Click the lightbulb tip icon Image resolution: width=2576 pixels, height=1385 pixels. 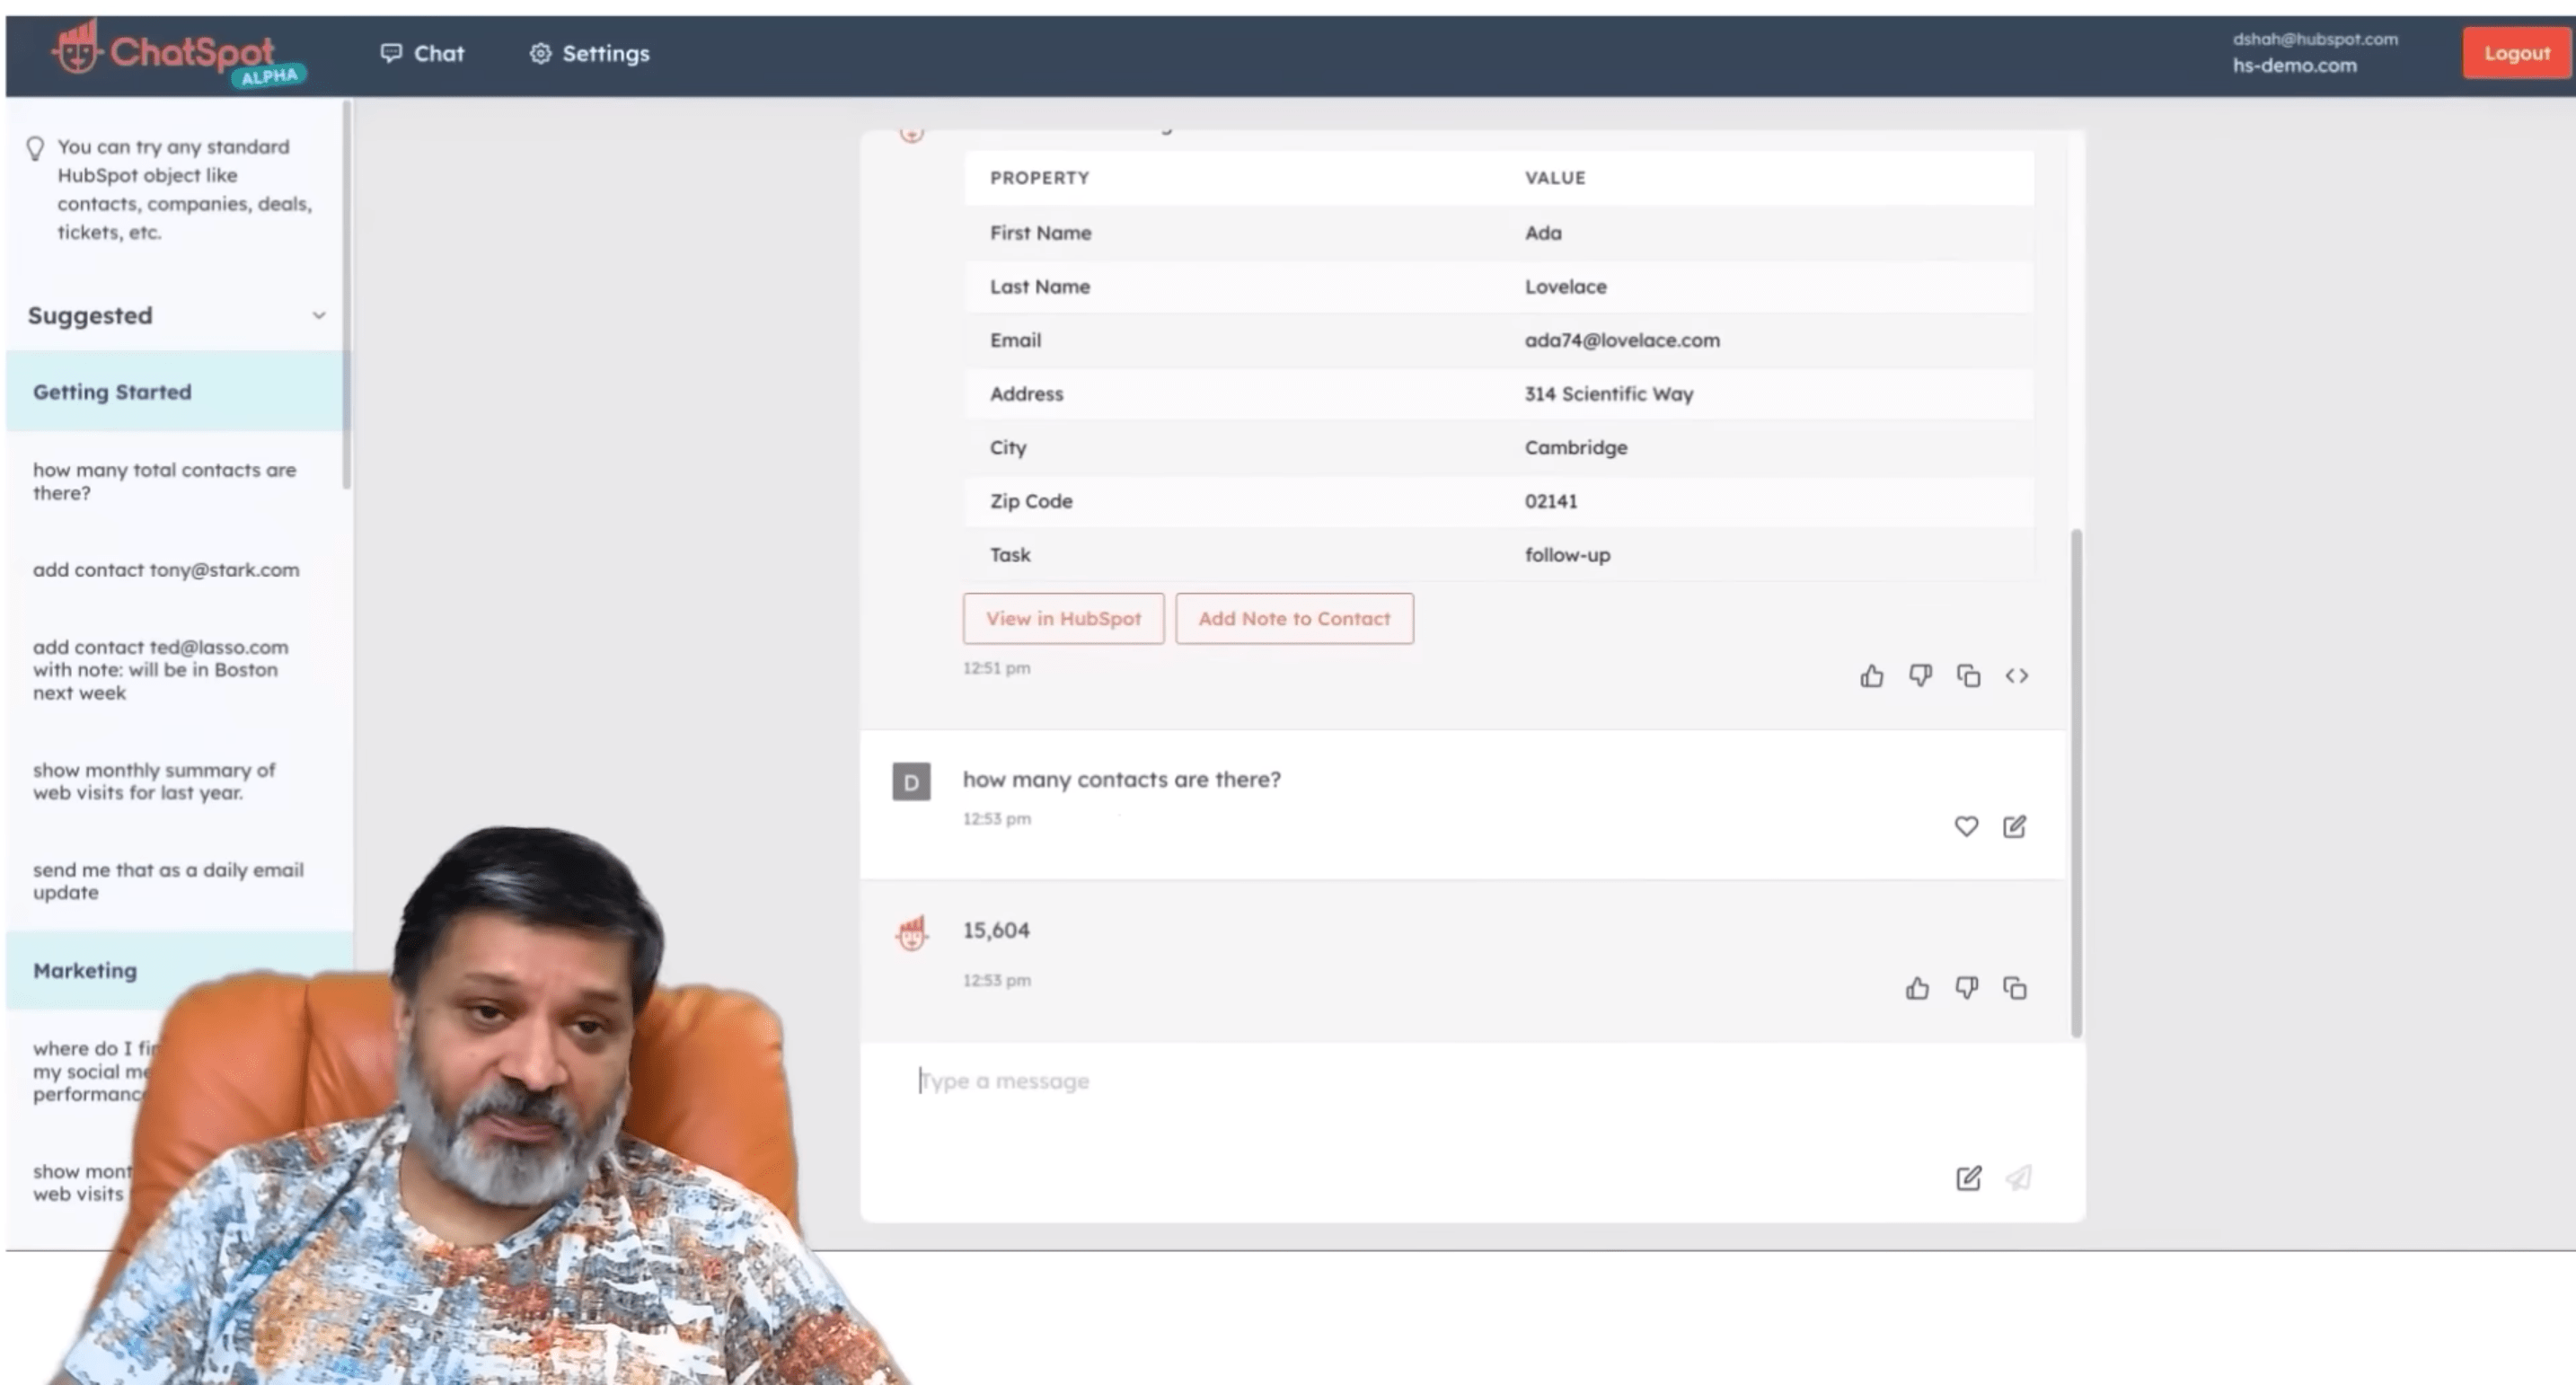pyautogui.click(x=35, y=148)
